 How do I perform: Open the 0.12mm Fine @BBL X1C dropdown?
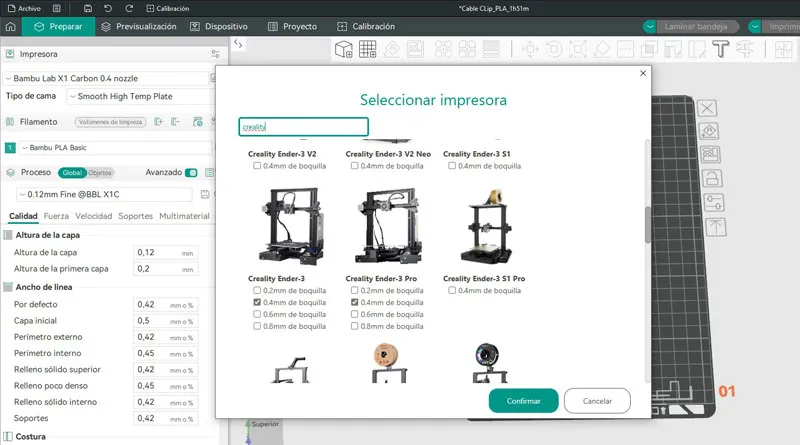[104, 194]
